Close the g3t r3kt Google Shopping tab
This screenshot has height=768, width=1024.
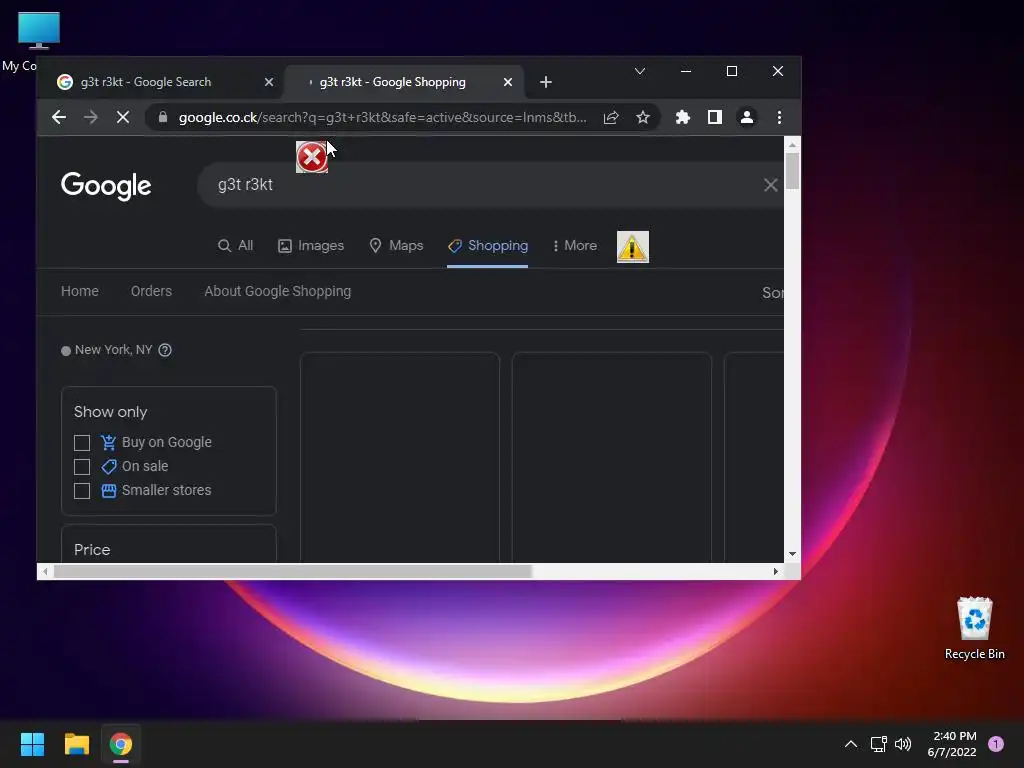[x=508, y=82]
